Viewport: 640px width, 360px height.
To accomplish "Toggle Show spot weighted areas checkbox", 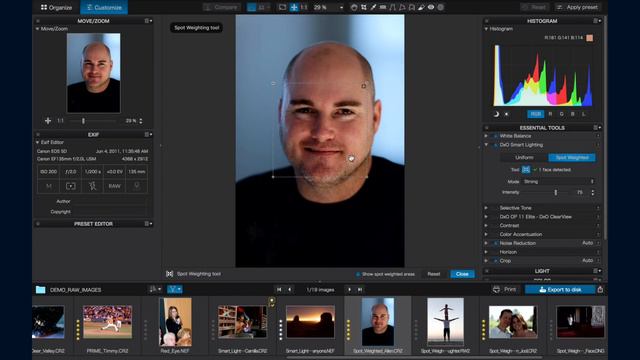I will click(x=358, y=274).
